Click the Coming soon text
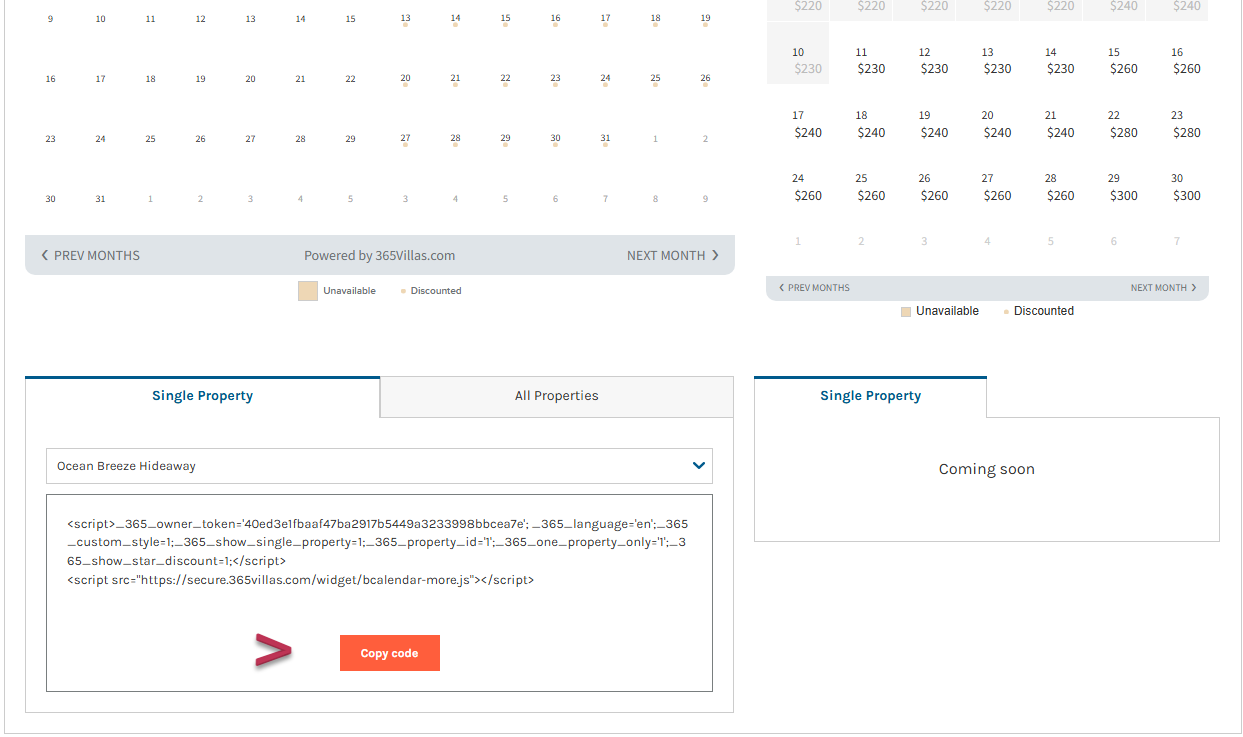Viewport: 1243px width, 737px height. tap(986, 469)
